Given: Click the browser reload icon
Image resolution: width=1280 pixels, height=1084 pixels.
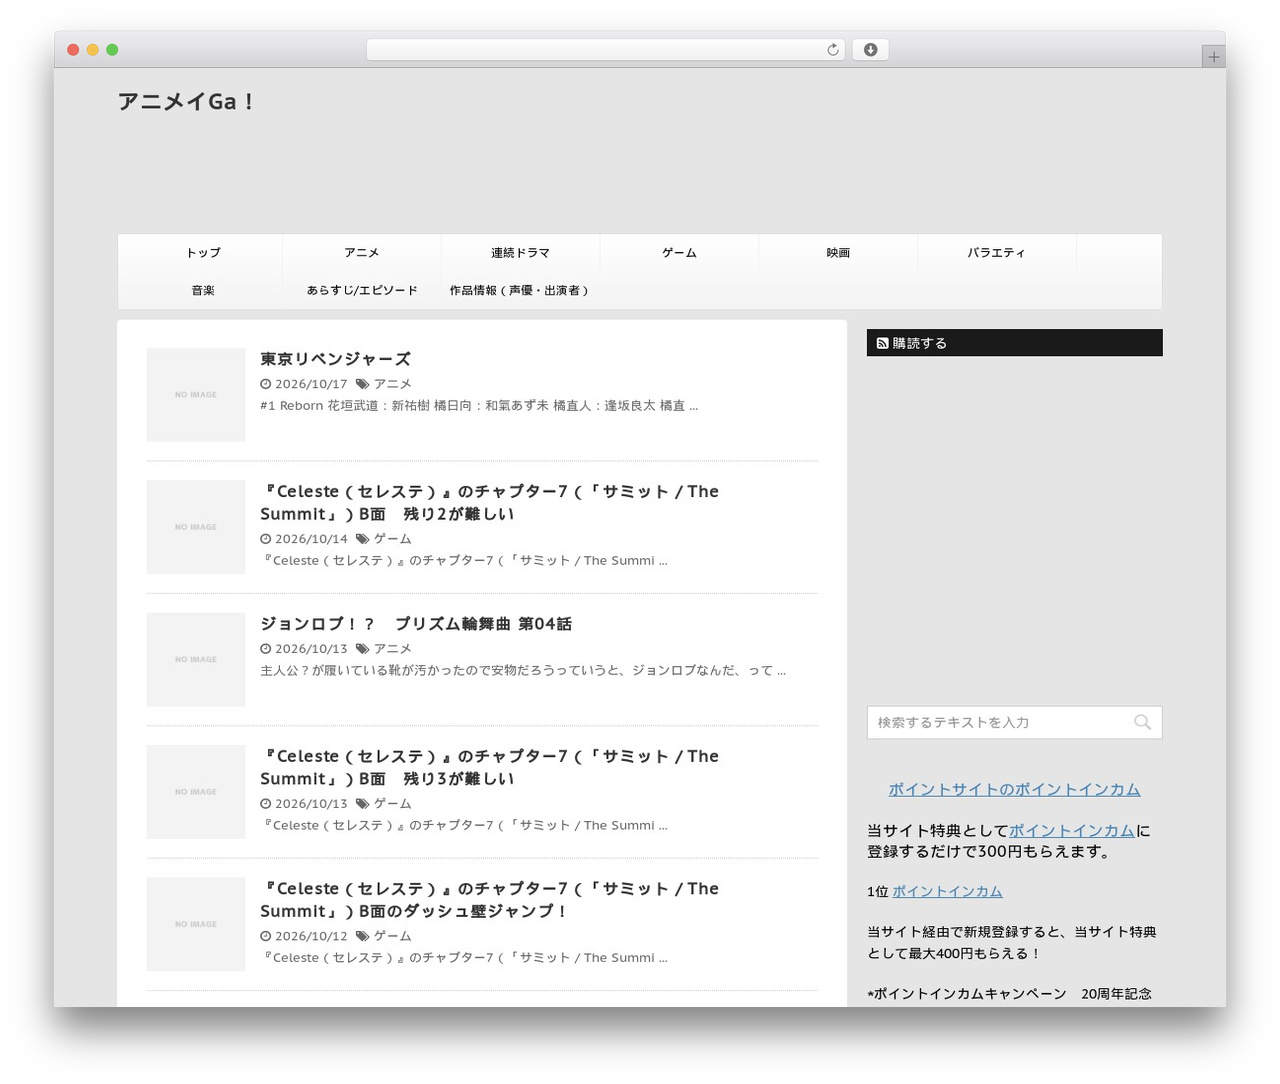Looking at the screenshot, I should [x=832, y=50].
